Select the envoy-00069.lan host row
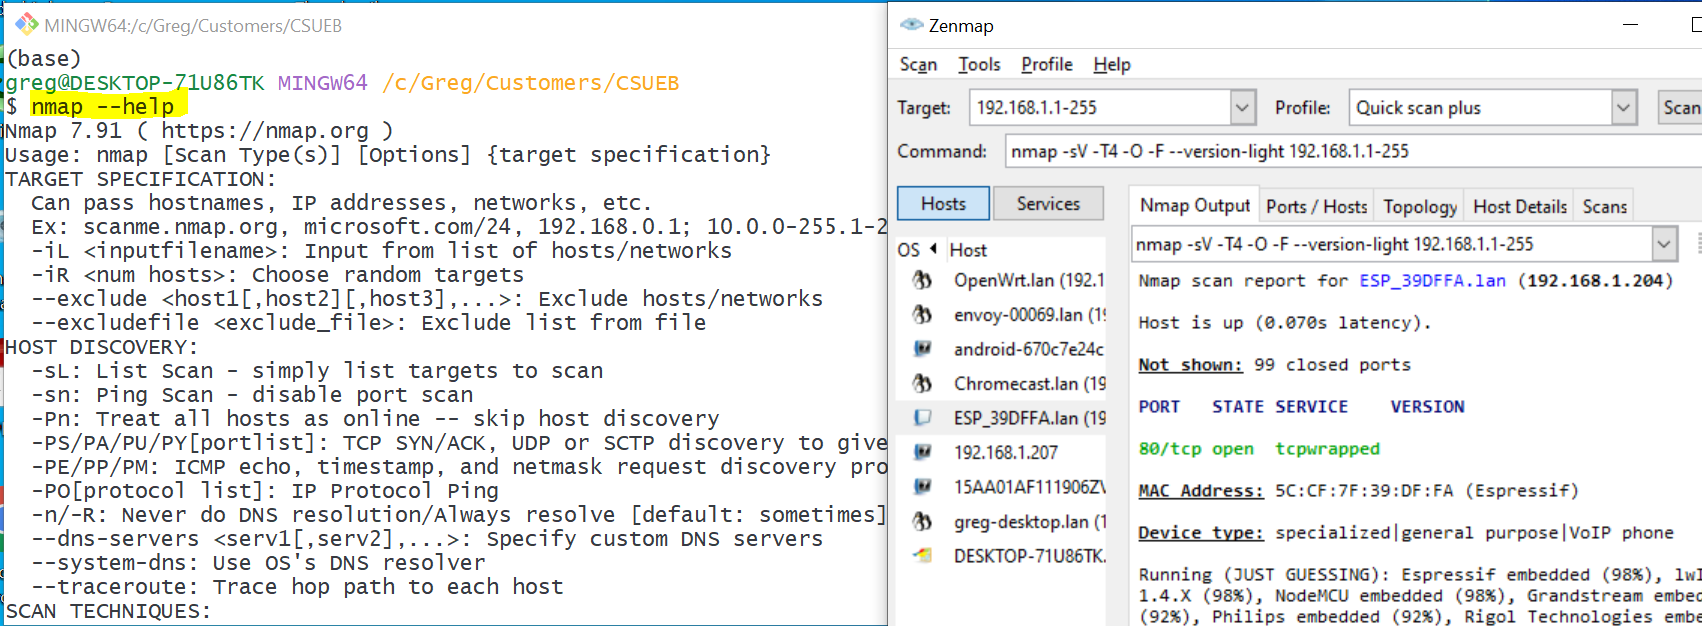The image size is (1702, 626). (x=1002, y=315)
